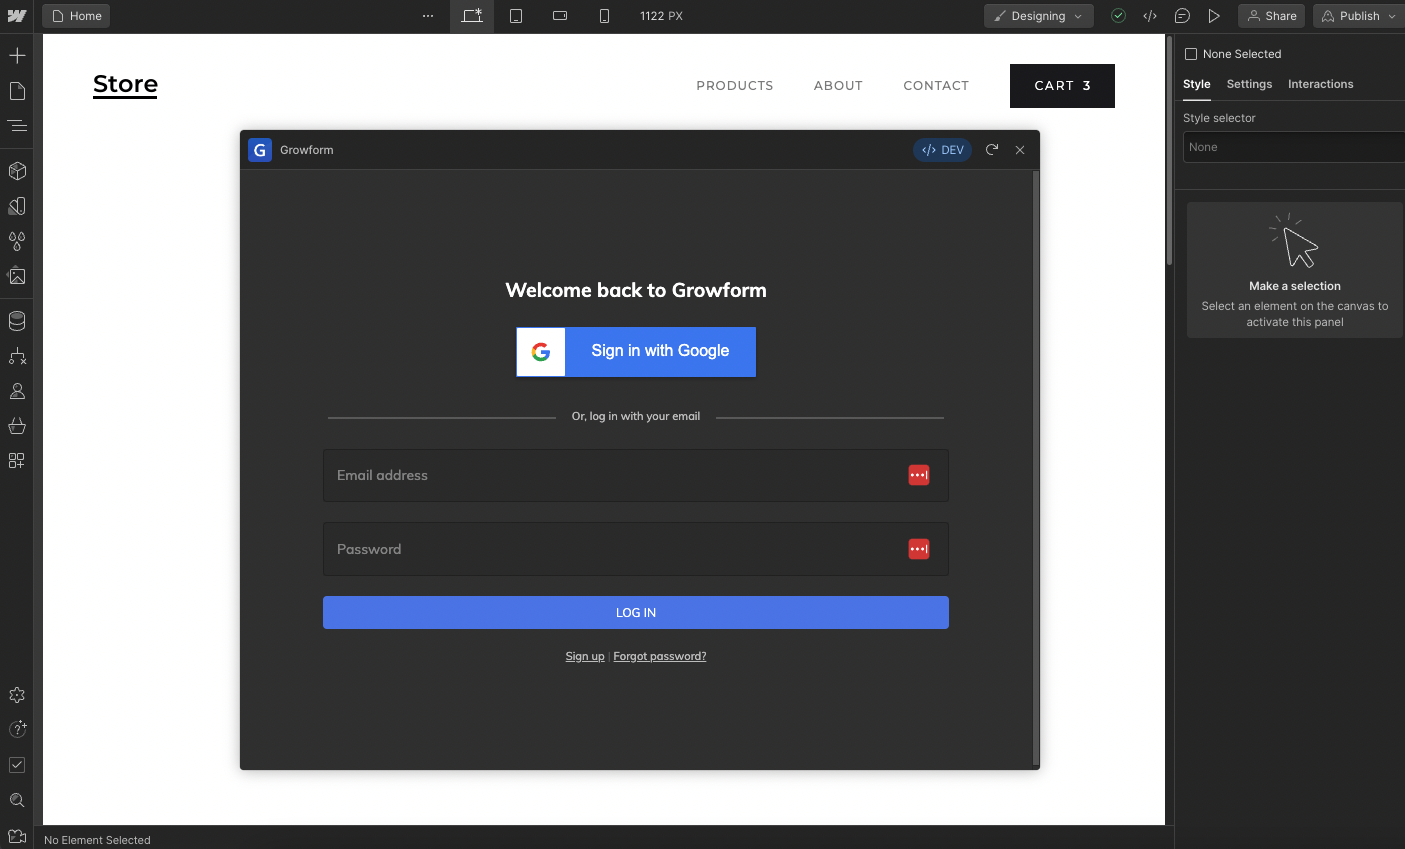Toggle DEV mode in the Growform window
Screen dimensions: 1405x849
pos(942,149)
